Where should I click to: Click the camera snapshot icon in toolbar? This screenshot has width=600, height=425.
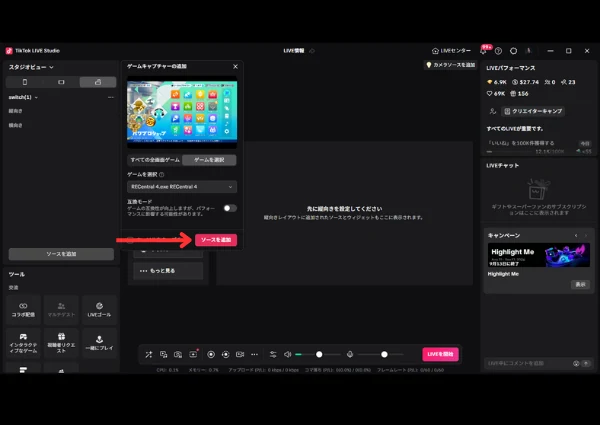(x=178, y=355)
